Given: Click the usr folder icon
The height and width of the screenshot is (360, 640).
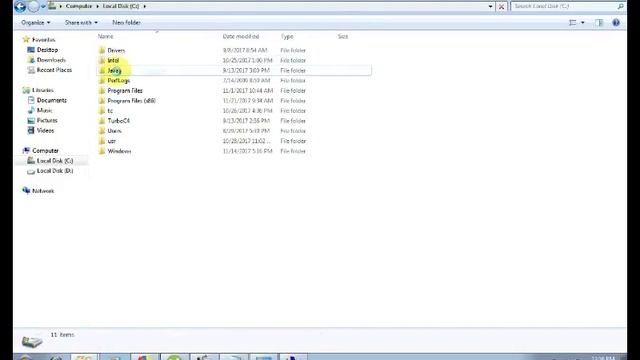Looking at the screenshot, I should (102, 141).
